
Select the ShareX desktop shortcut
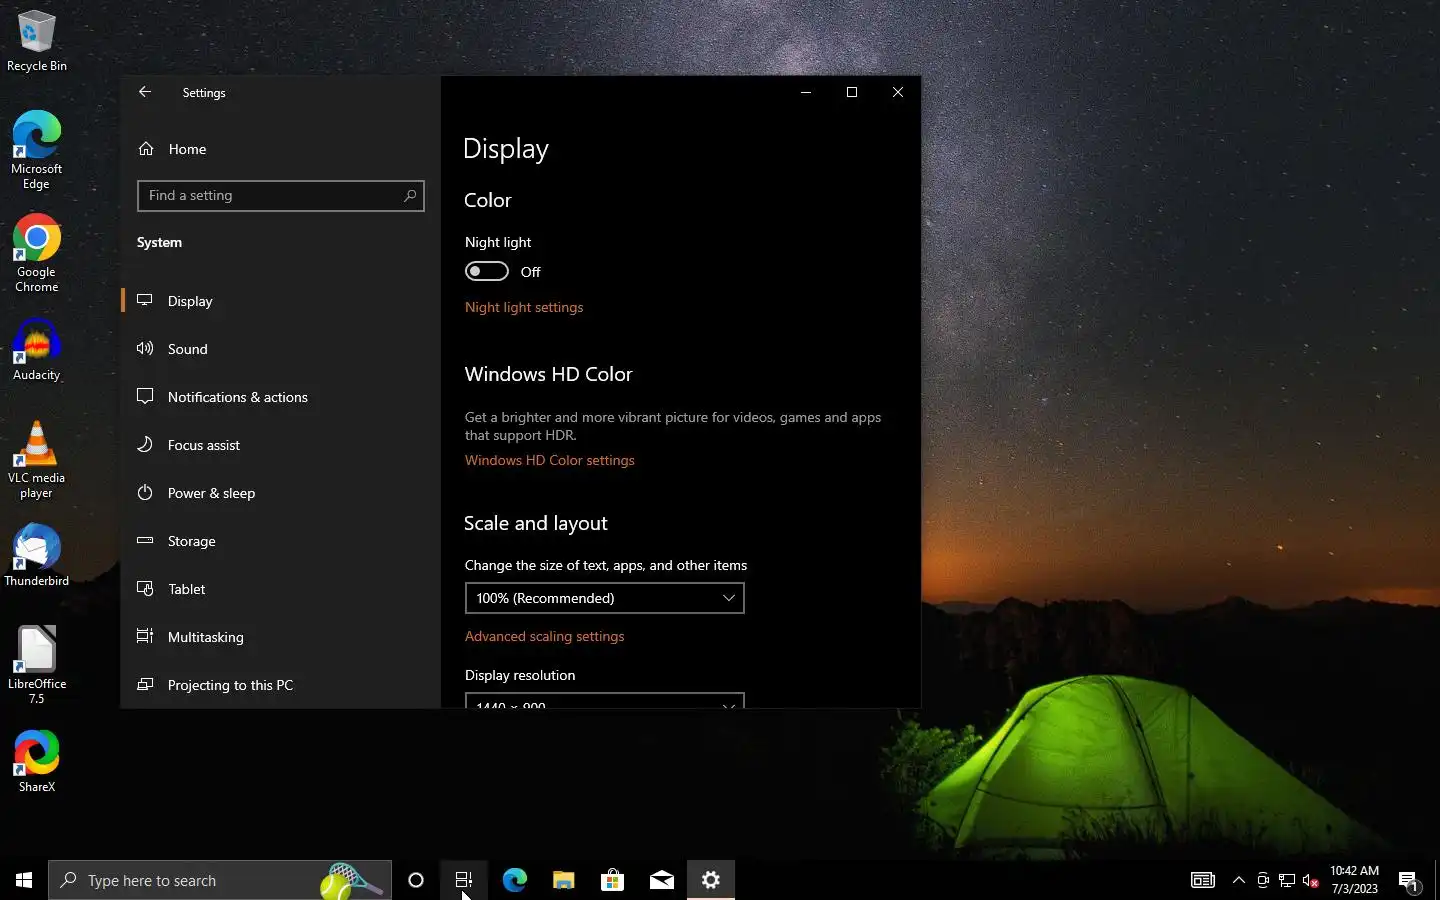[x=37, y=761]
